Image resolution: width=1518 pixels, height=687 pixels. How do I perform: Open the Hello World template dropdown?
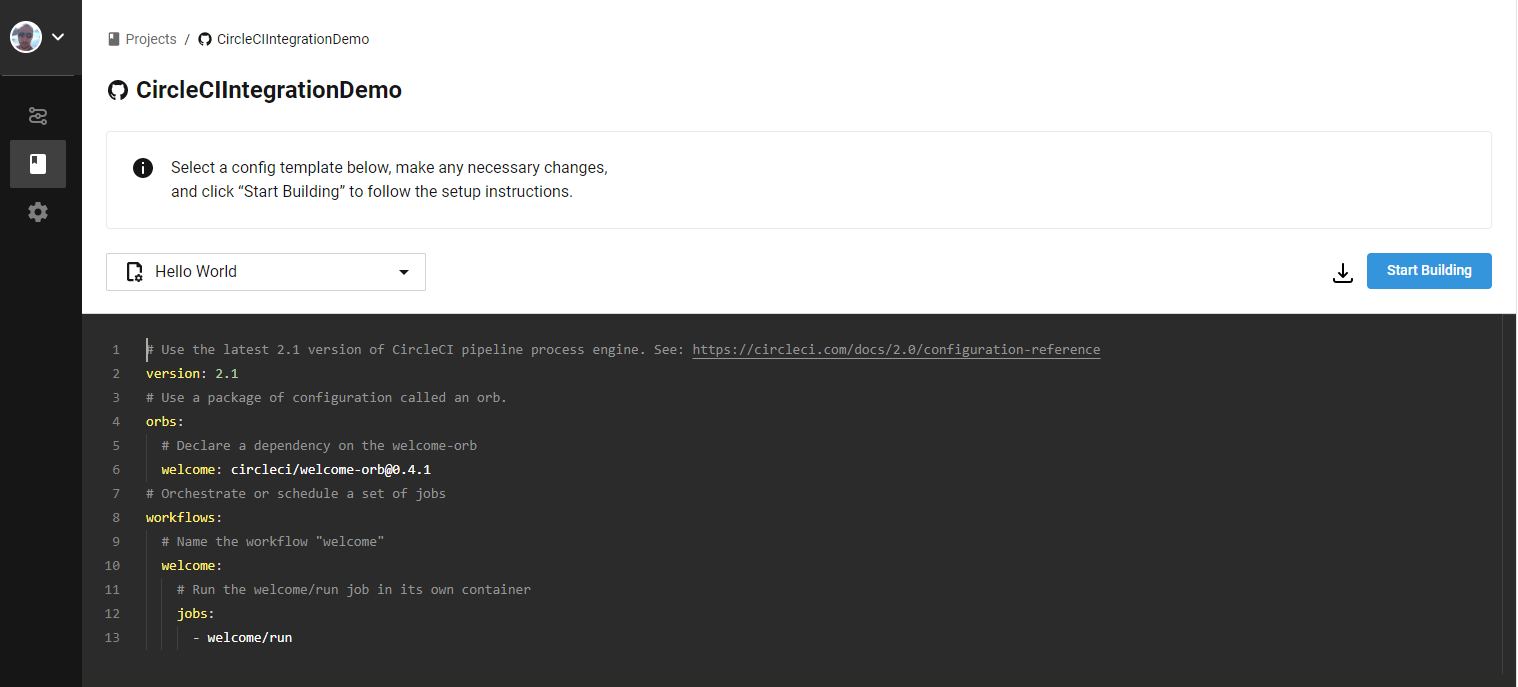tap(265, 271)
